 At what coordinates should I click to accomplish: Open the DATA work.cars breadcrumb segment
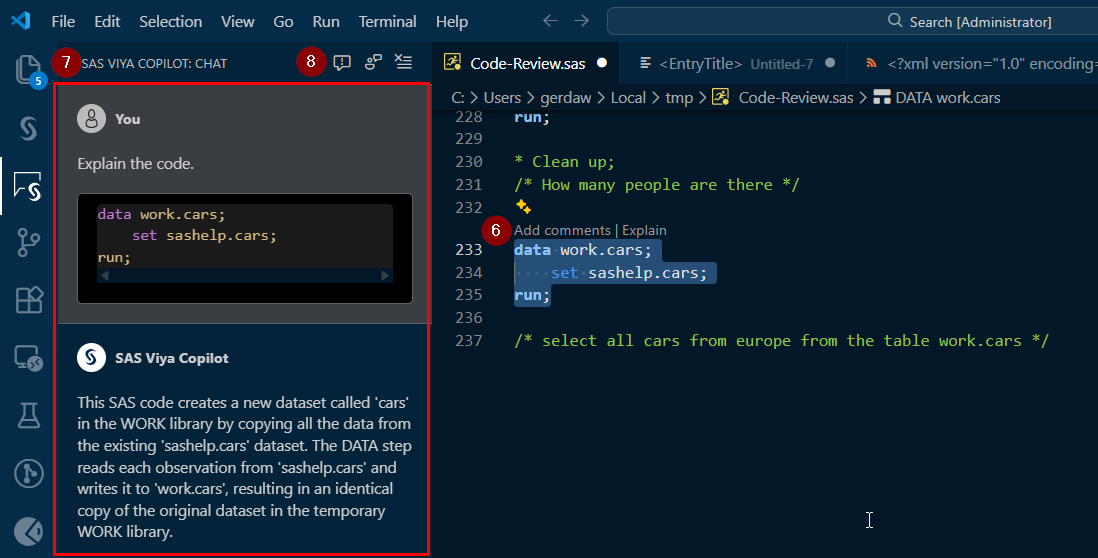click(937, 98)
